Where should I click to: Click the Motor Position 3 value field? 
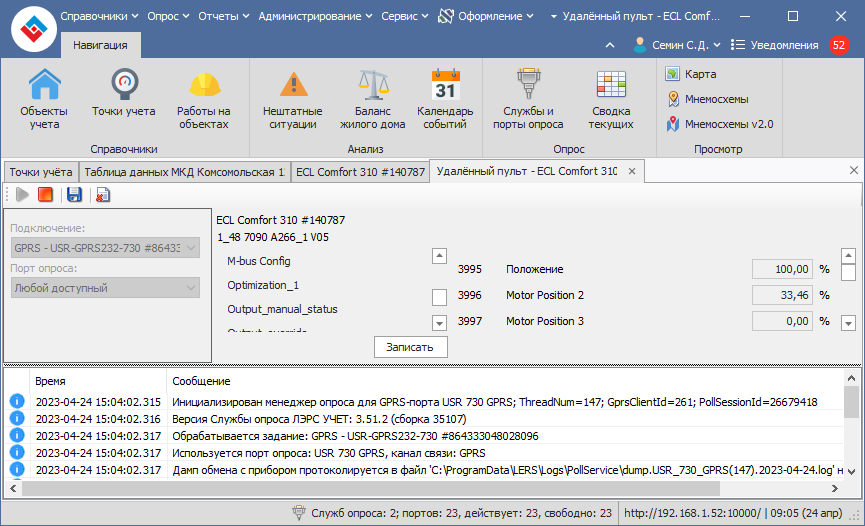(782, 321)
